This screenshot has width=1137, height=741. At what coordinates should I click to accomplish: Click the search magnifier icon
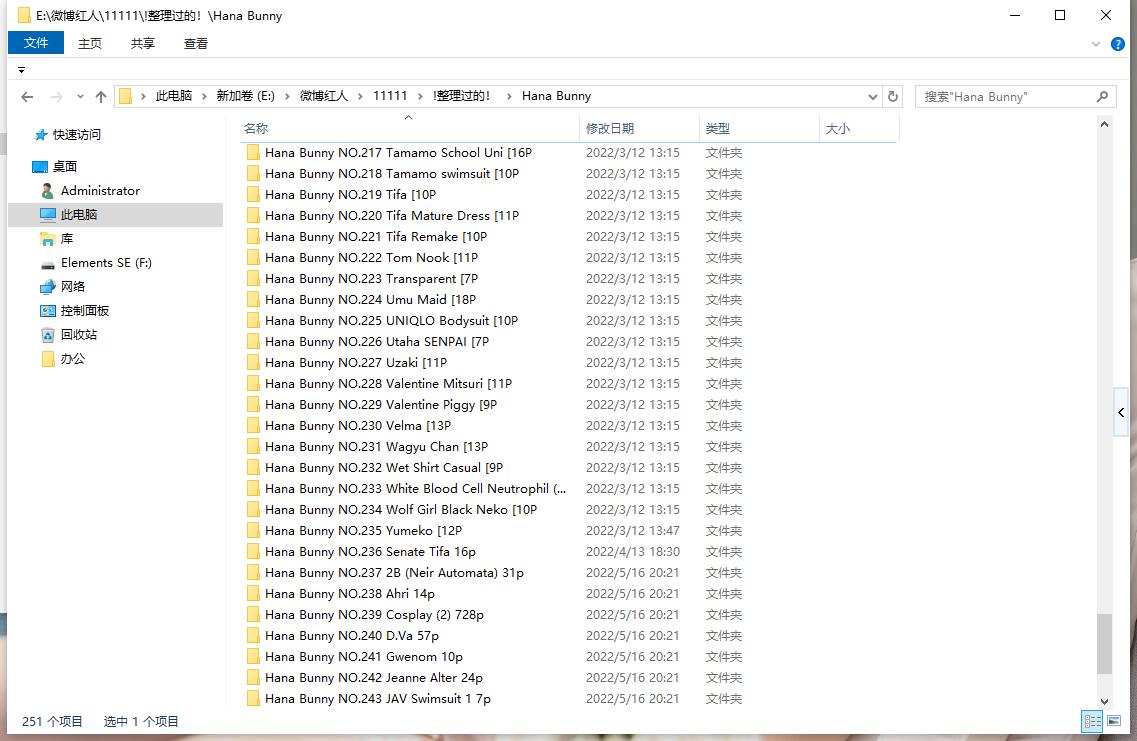(1102, 96)
